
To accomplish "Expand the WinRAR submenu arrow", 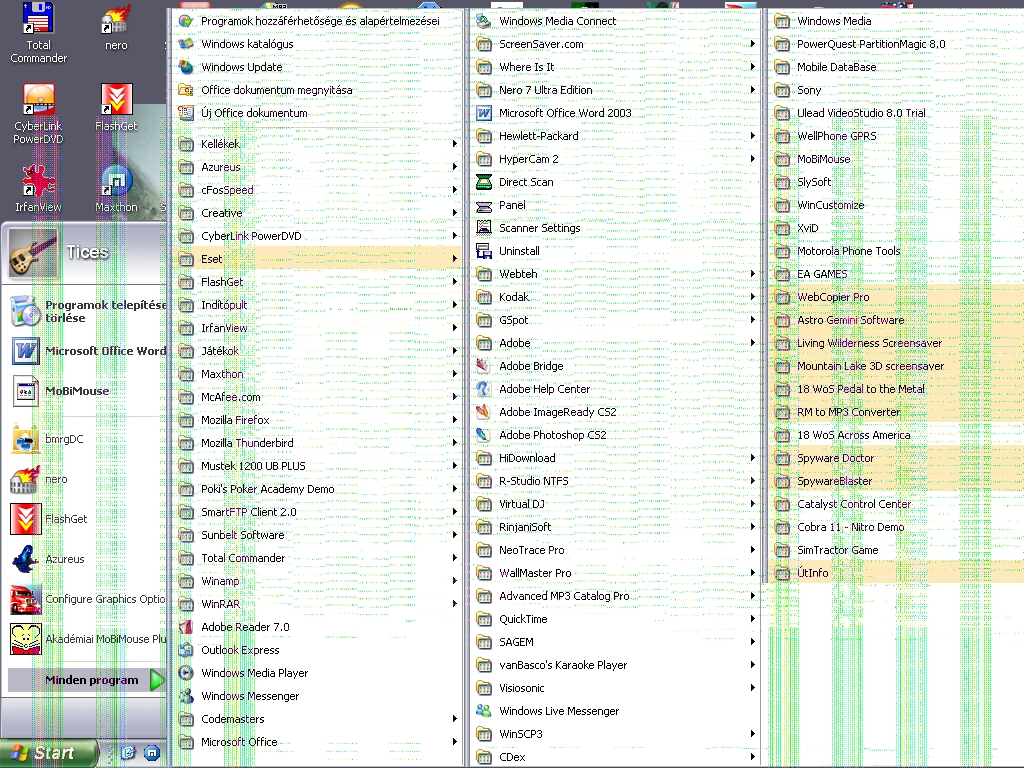I will click(x=455, y=603).
